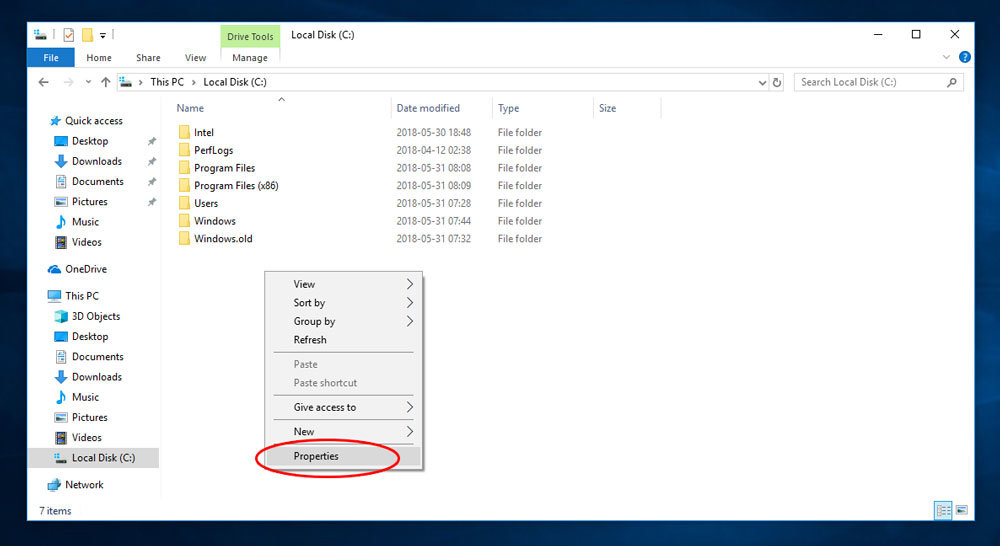1000x546 pixels.
Task: Go up one level with Up arrow
Action: pos(106,82)
